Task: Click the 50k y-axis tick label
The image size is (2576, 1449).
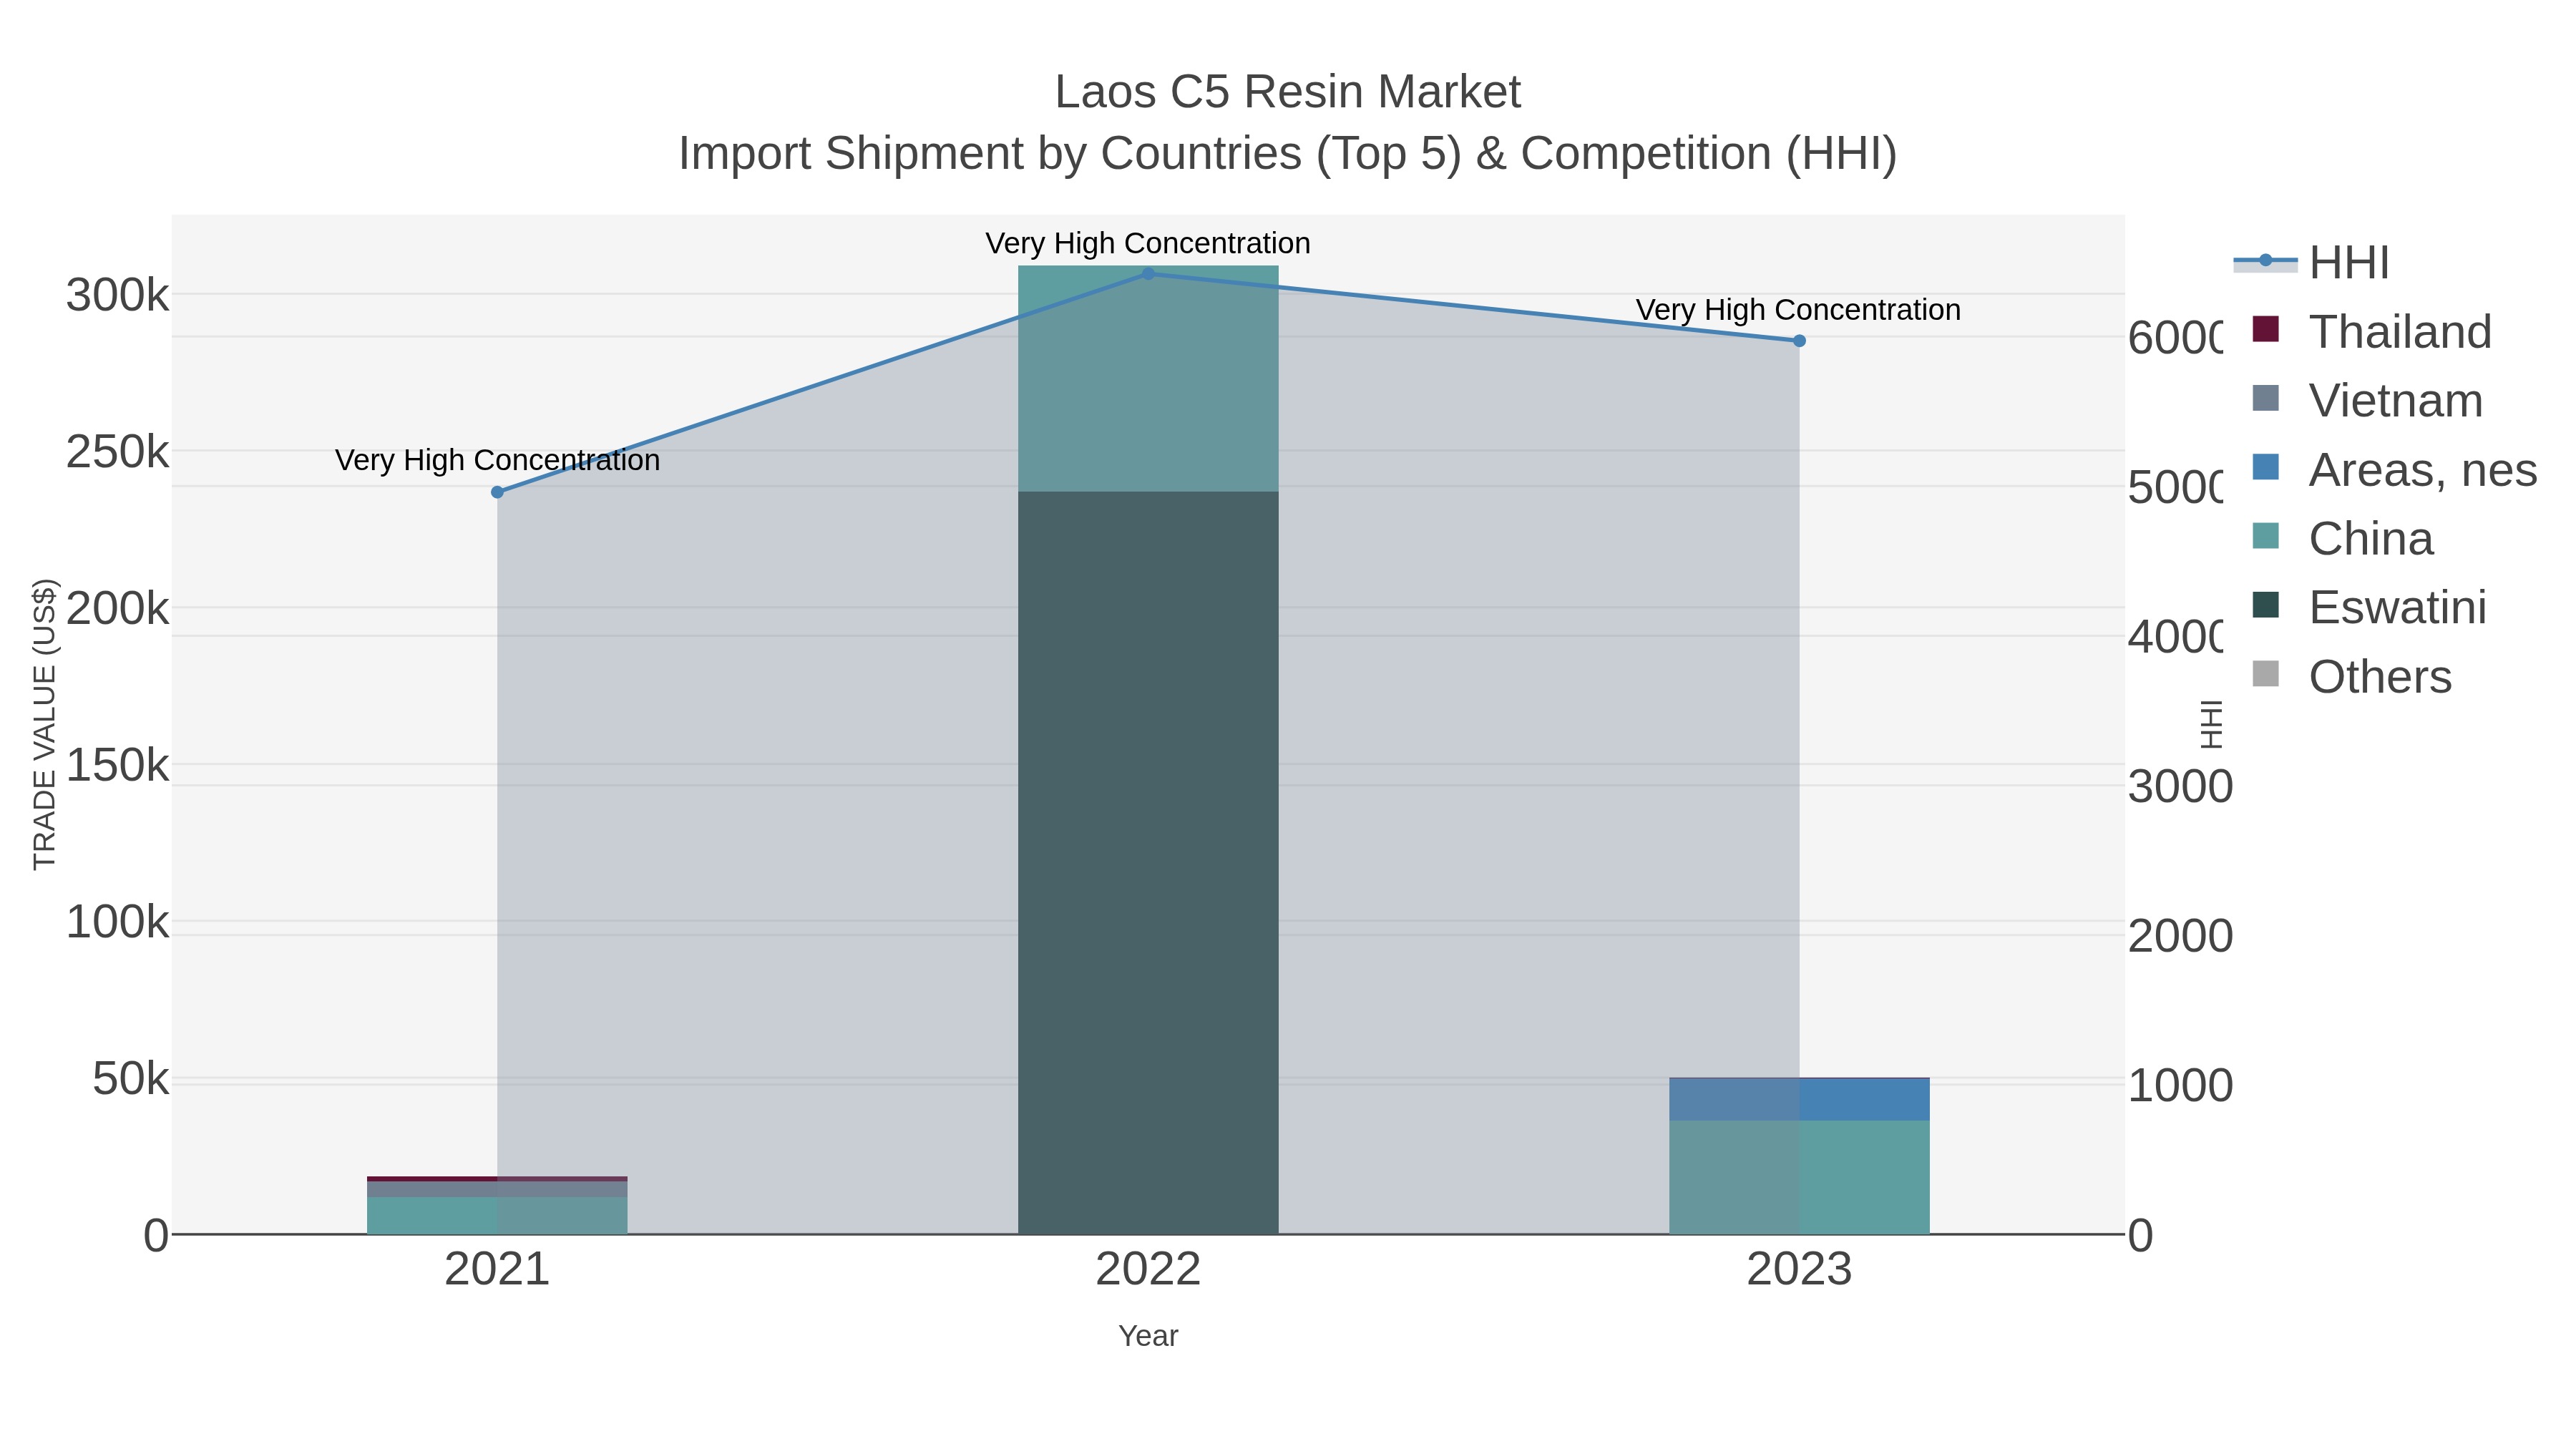Action: (130, 1079)
